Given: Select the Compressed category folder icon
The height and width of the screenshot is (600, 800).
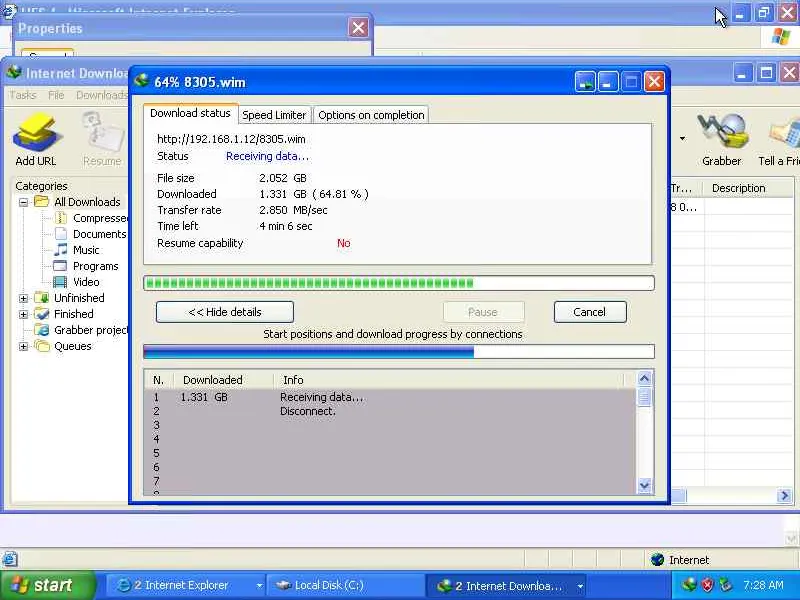Looking at the screenshot, I should pyautogui.click(x=60, y=218).
